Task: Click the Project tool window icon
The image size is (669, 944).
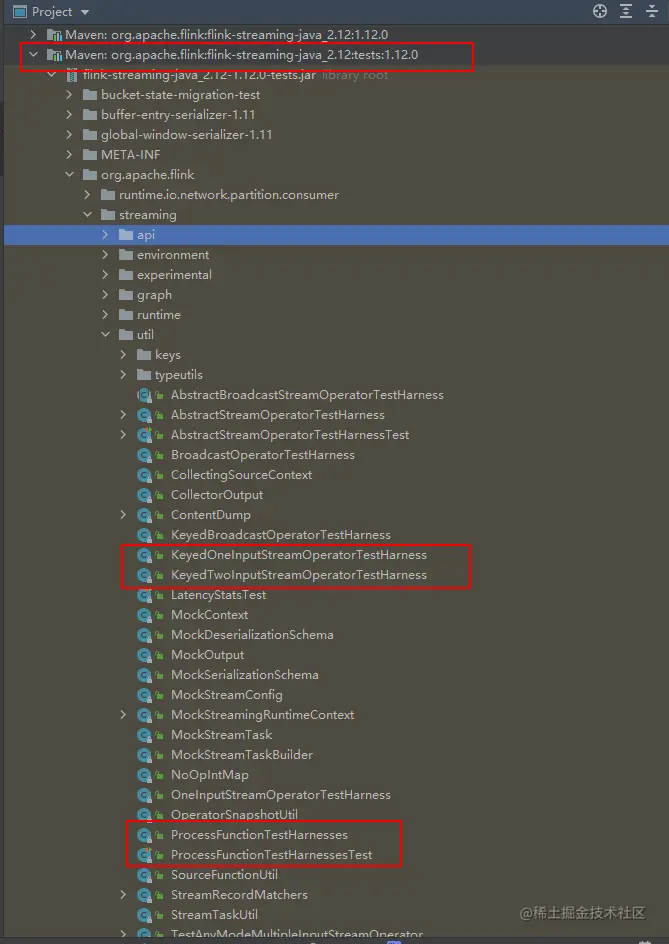Action: tap(20, 11)
